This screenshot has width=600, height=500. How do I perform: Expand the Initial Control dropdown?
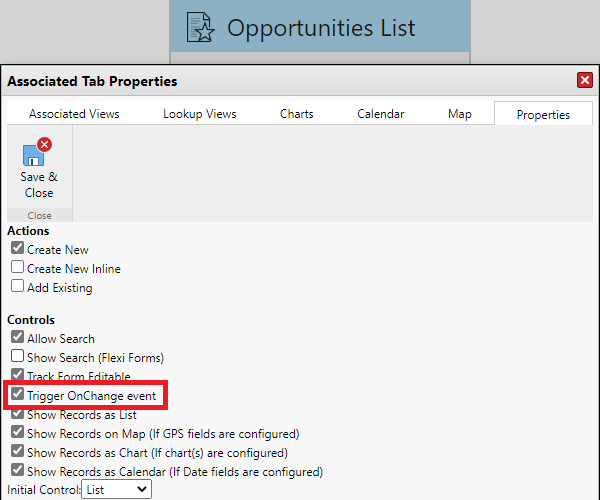pos(116,490)
